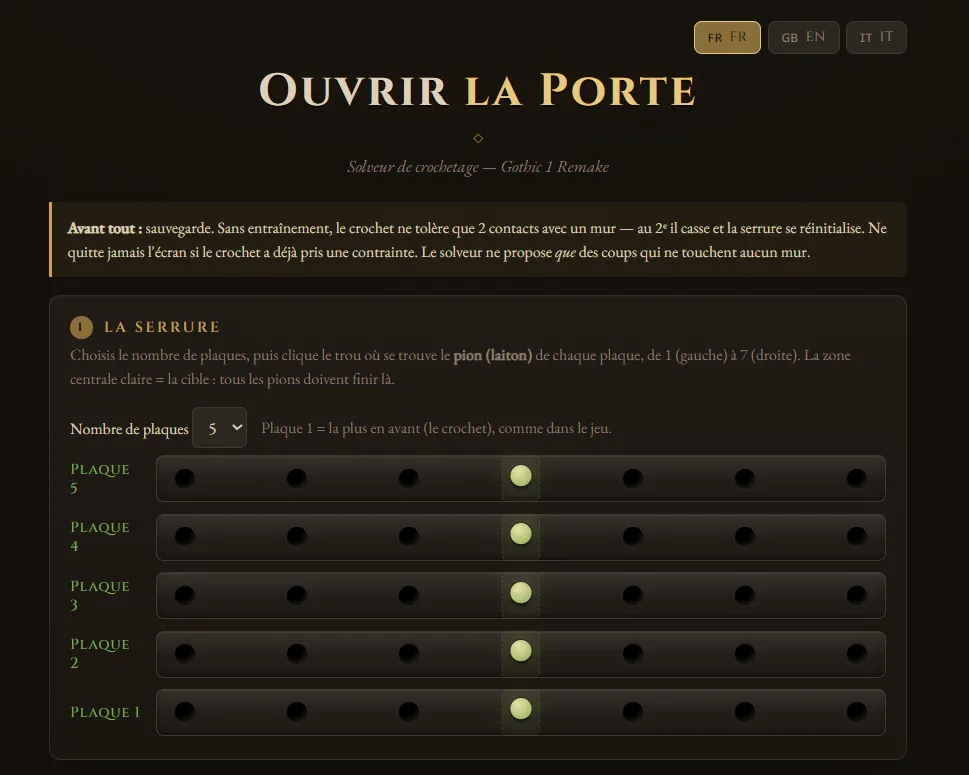Viewport: 969px width, 775px height.
Task: Select hole 1 on Plaque 1
Action: pyautogui.click(x=185, y=711)
